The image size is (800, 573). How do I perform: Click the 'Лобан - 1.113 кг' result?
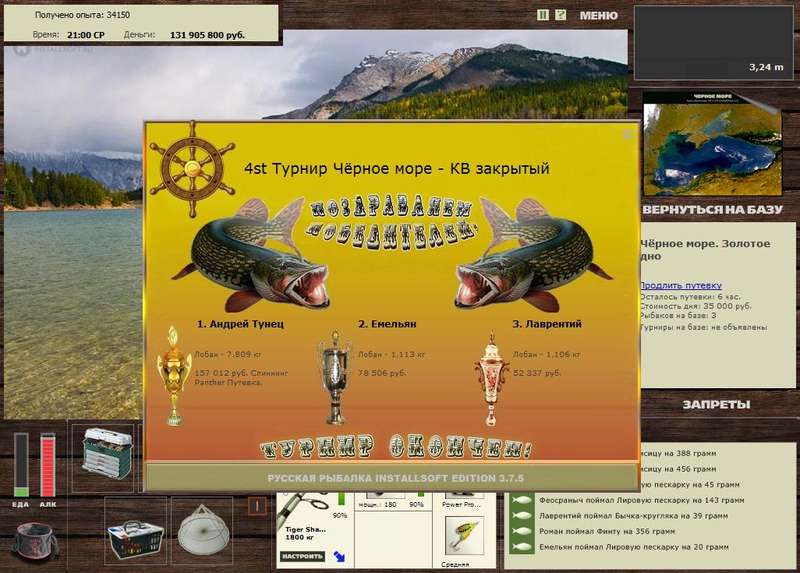coord(391,355)
